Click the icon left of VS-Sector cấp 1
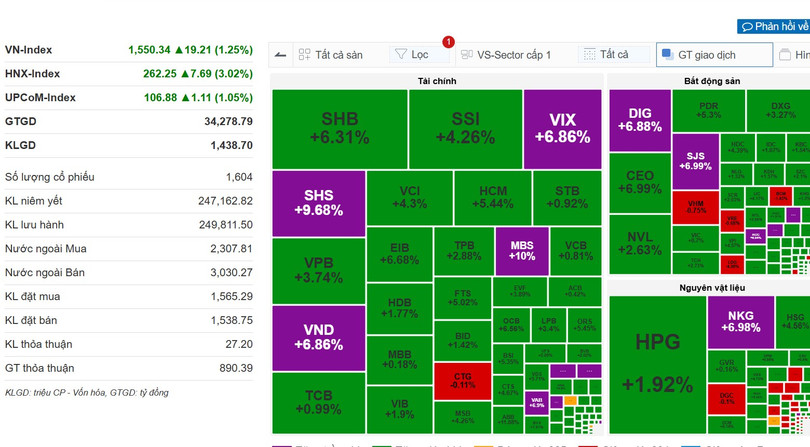The width and height of the screenshot is (810, 447). (x=465, y=55)
